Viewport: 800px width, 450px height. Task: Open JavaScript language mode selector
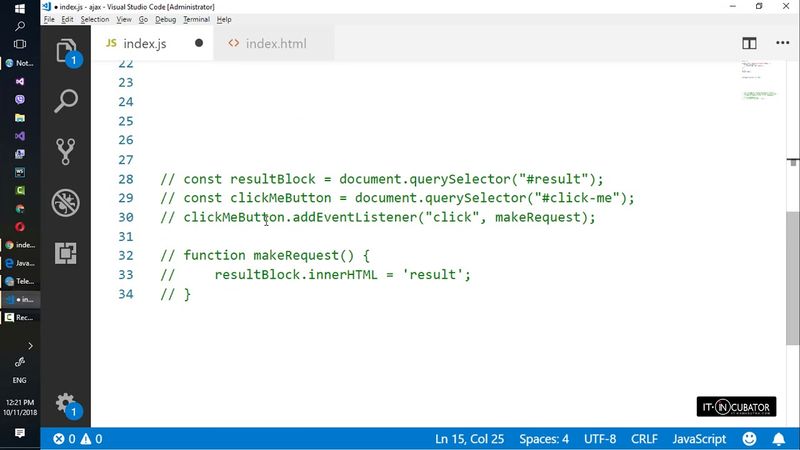click(698, 439)
